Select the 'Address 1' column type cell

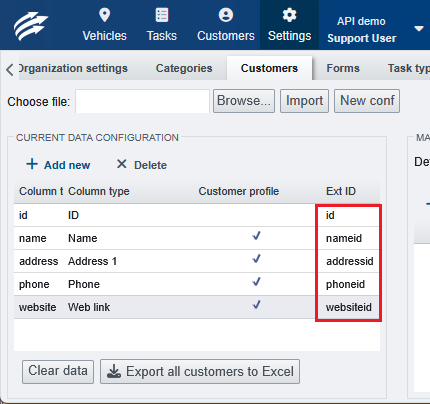pos(92,261)
